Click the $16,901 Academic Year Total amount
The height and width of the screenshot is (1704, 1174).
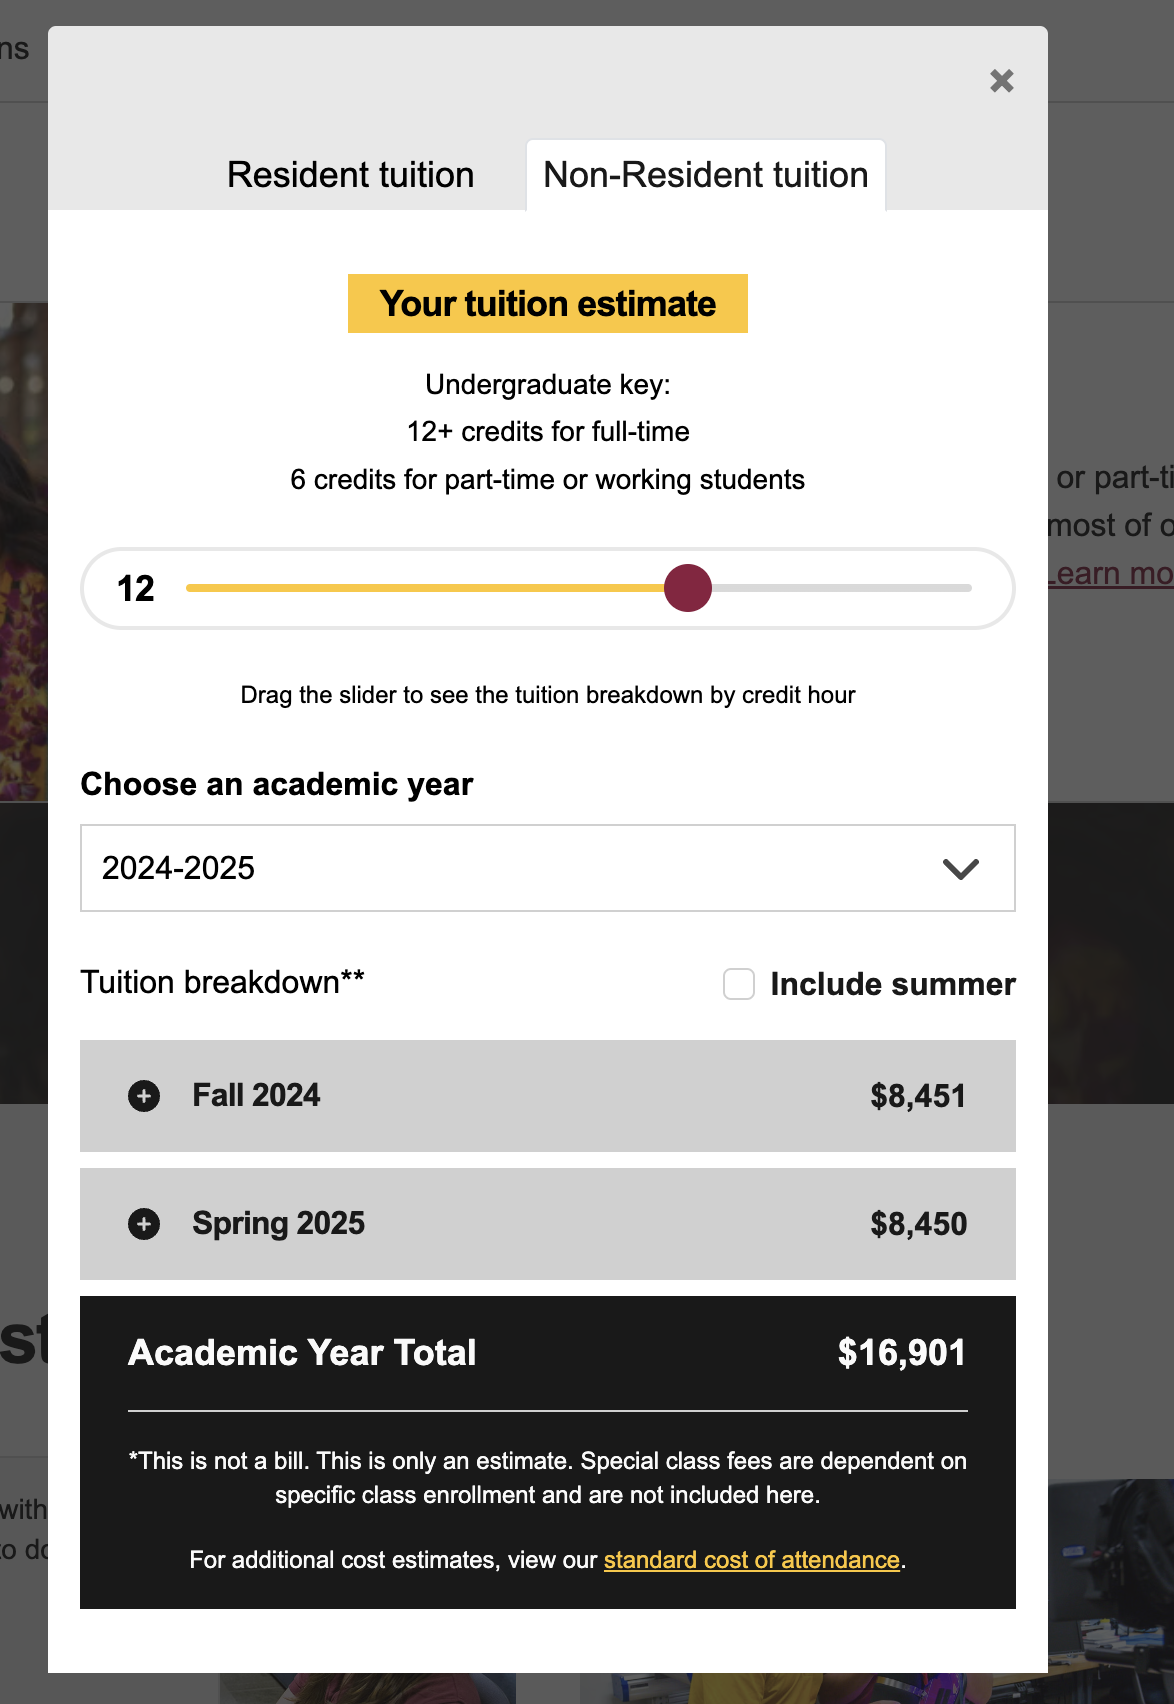901,1353
